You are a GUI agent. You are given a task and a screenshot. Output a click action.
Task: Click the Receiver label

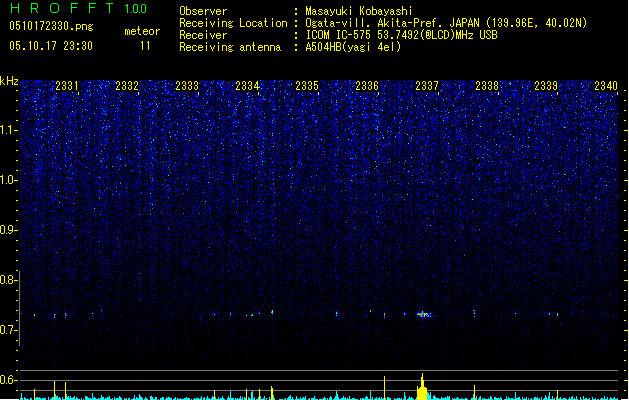(203, 35)
